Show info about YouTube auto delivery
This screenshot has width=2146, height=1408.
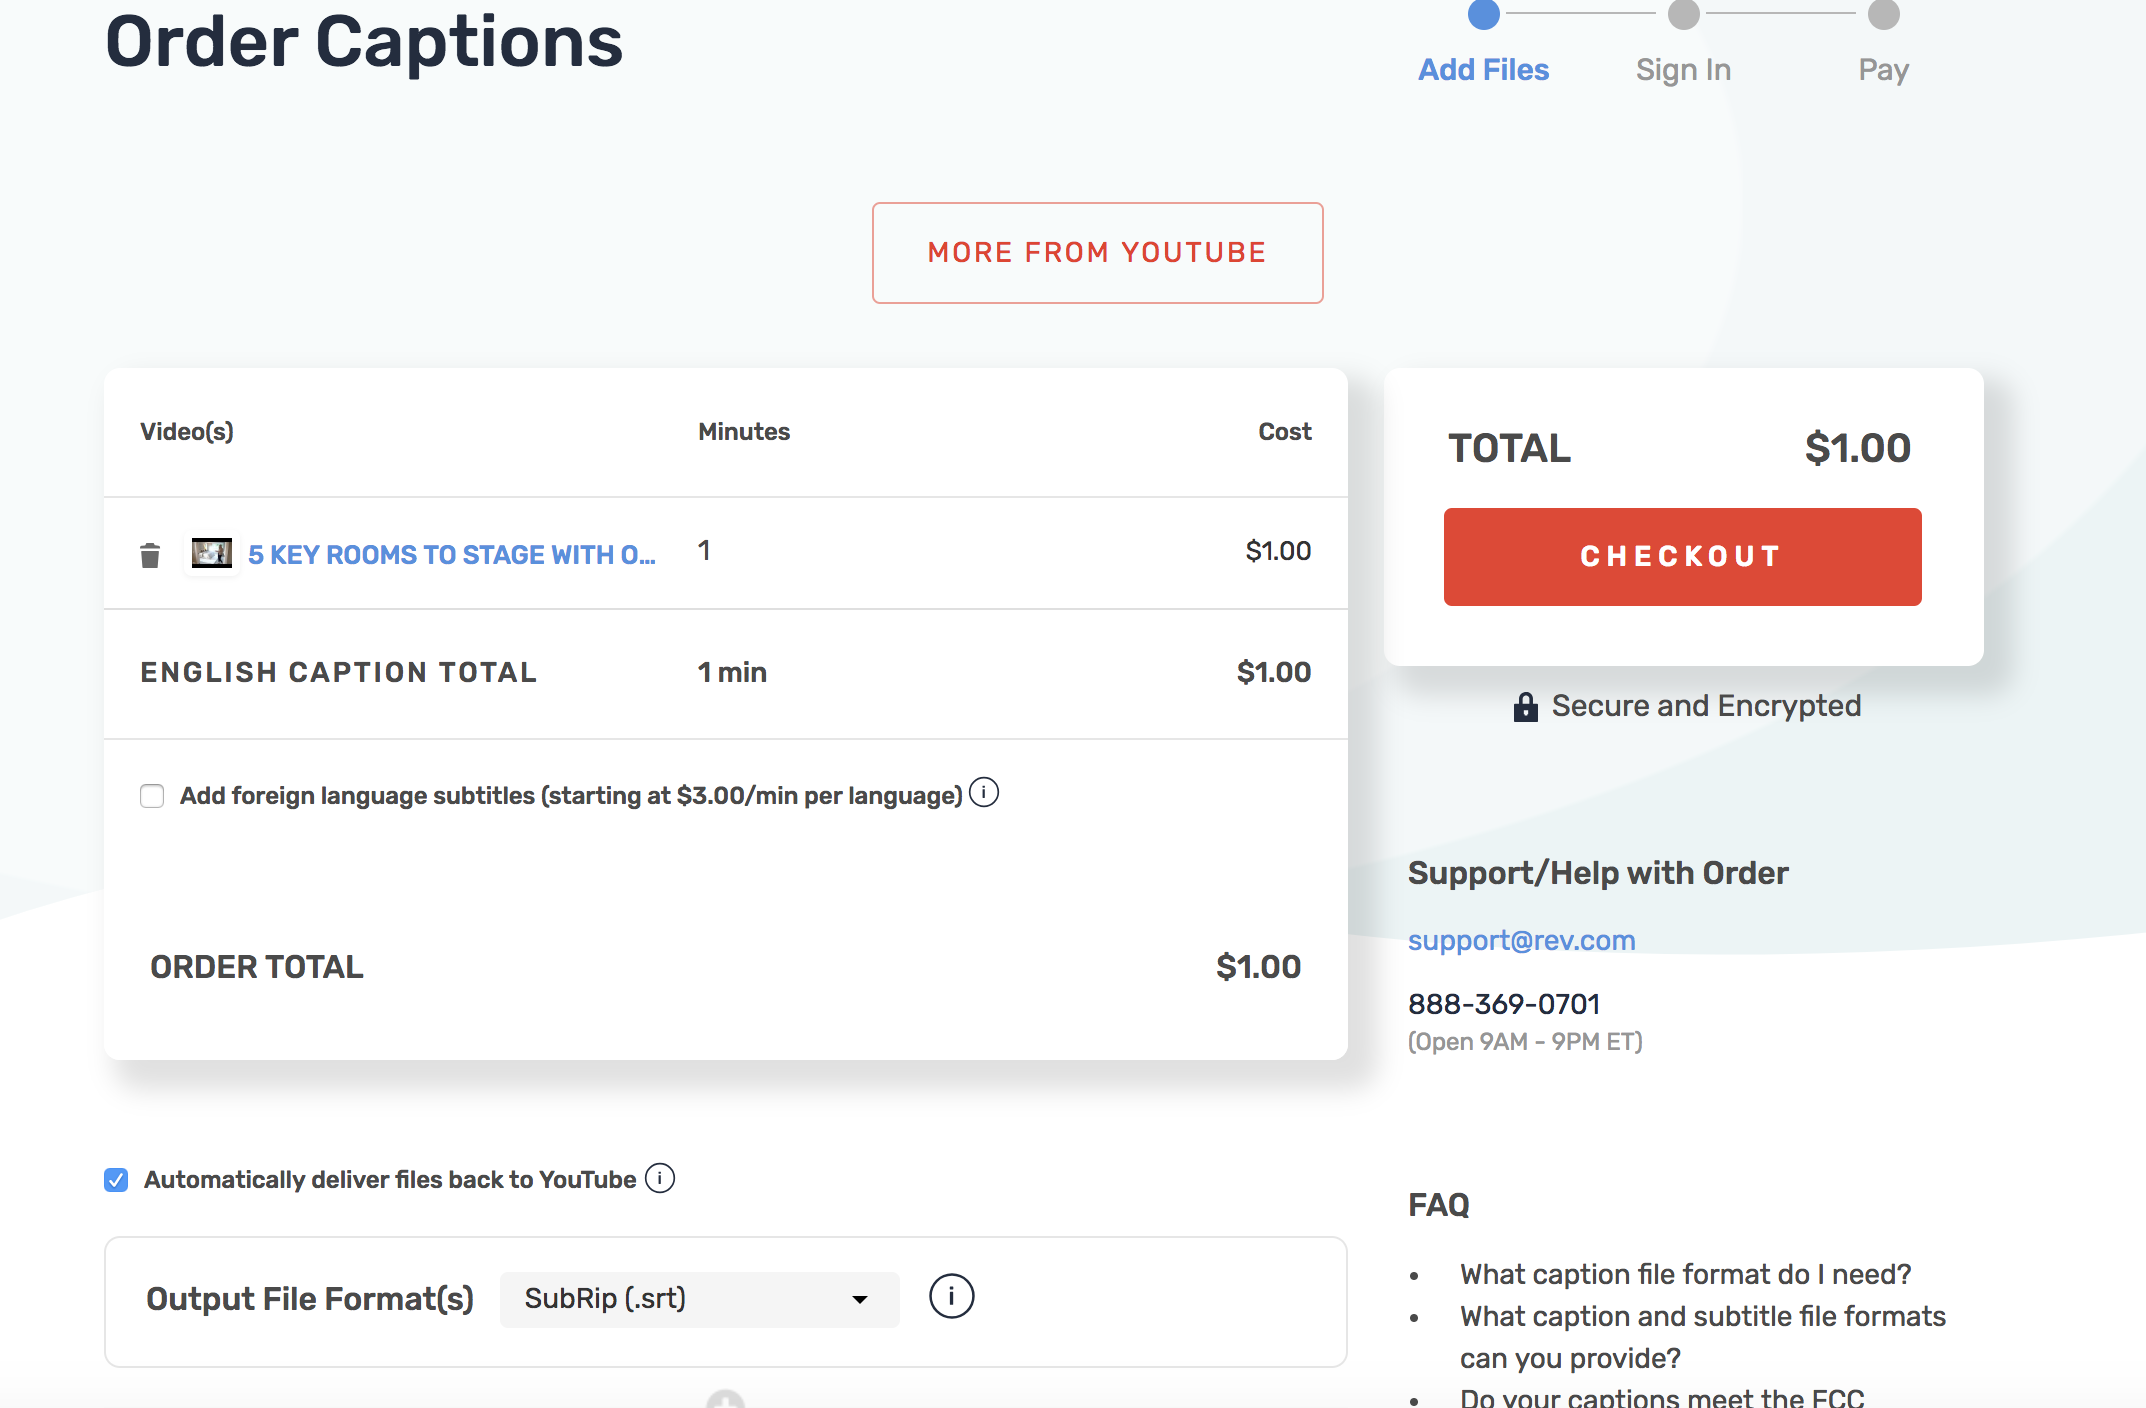(660, 1178)
